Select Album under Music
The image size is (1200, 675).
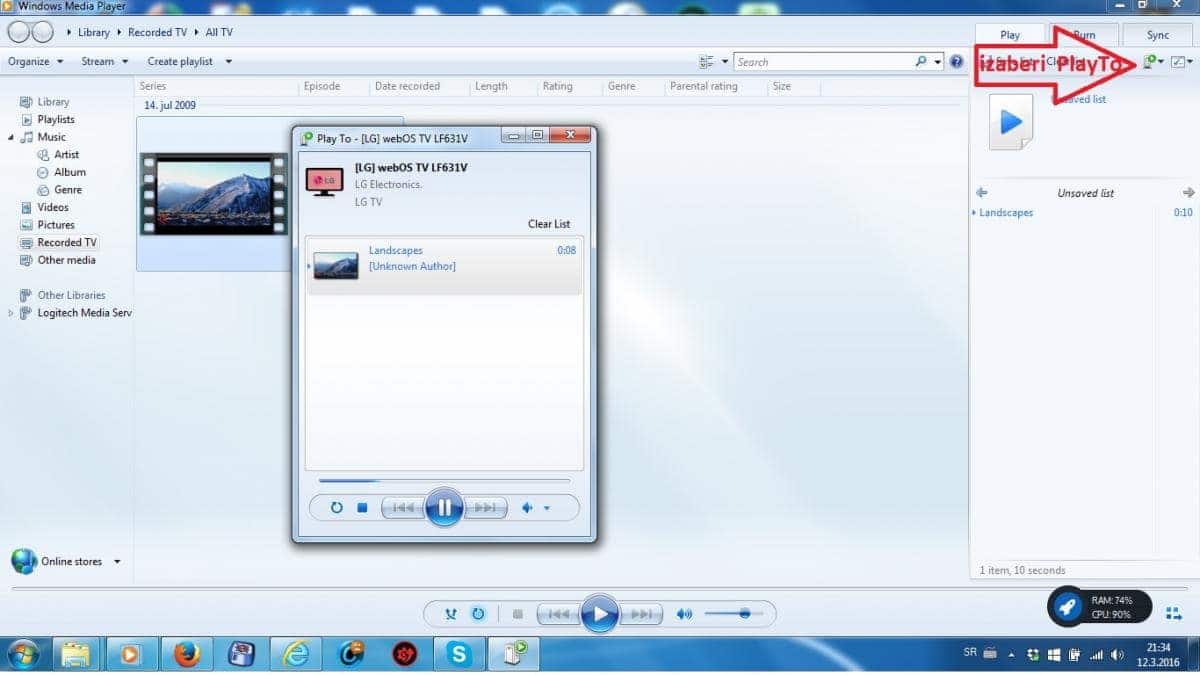pos(70,172)
